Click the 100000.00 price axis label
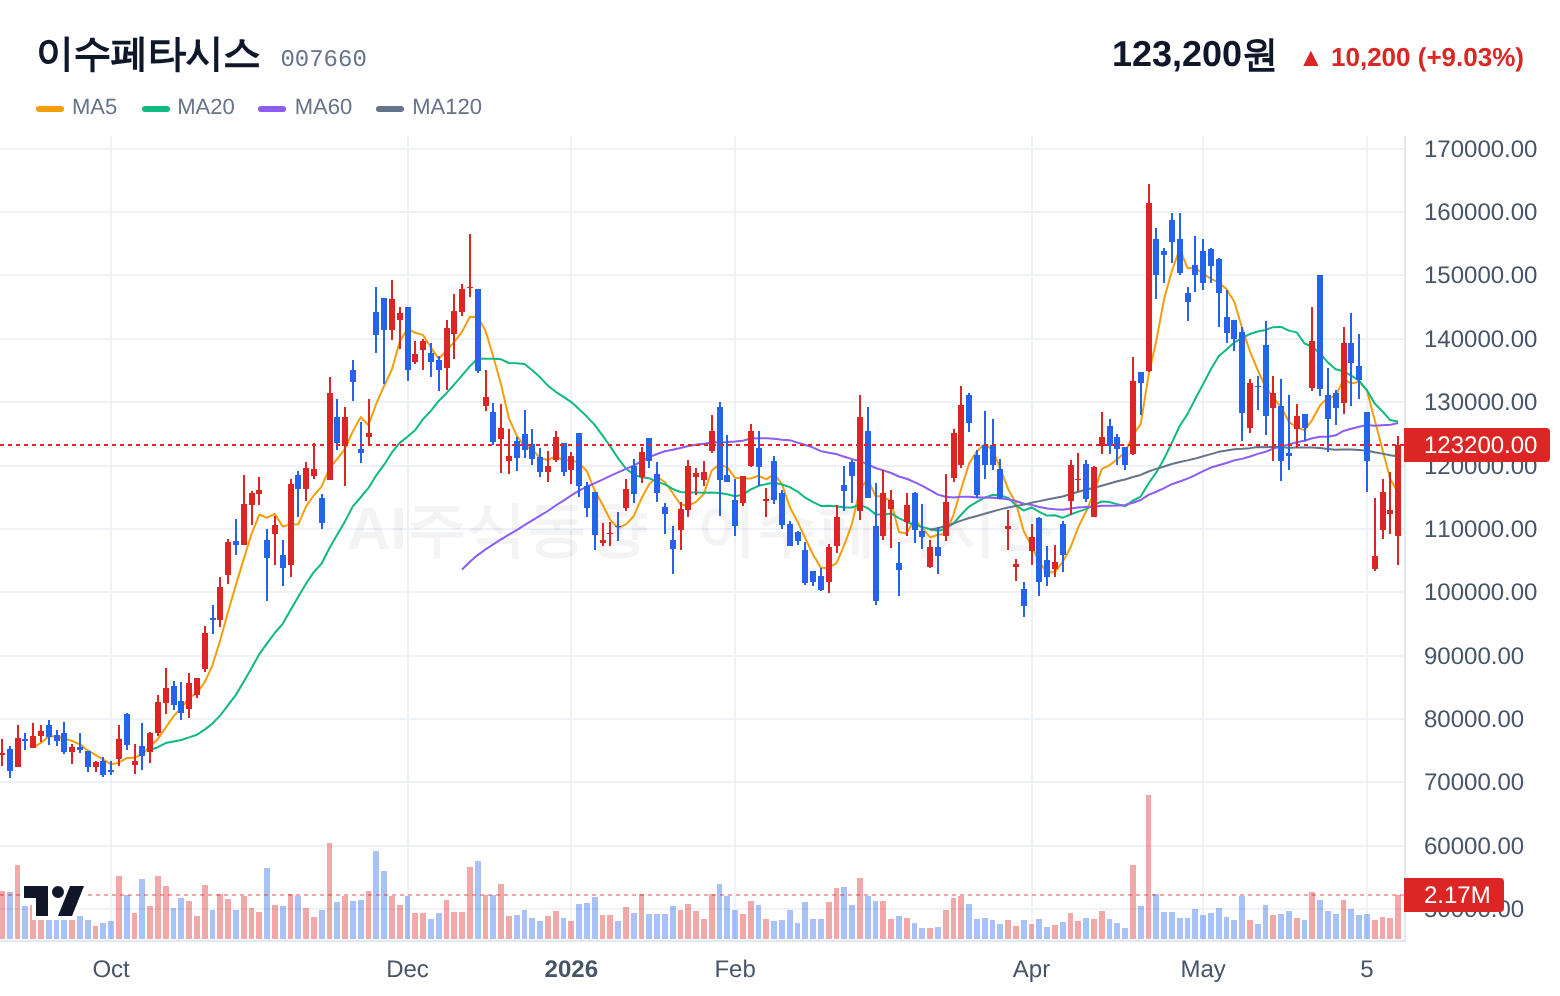 (1480, 592)
